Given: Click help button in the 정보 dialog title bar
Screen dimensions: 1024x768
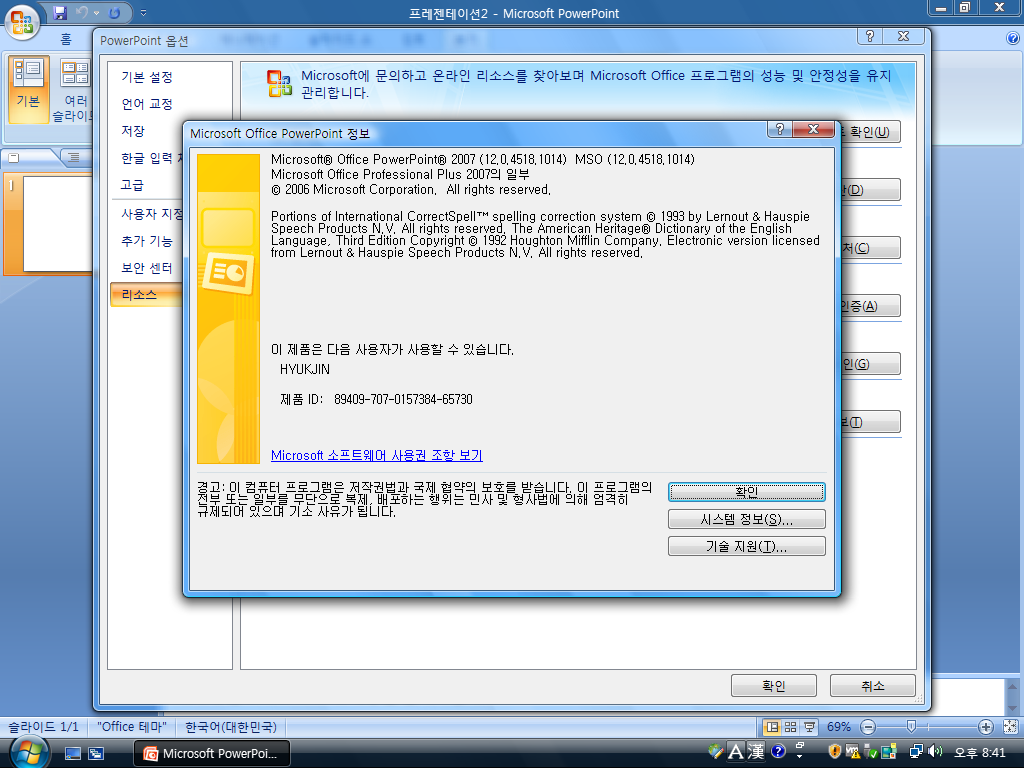Looking at the screenshot, I should coord(780,129).
